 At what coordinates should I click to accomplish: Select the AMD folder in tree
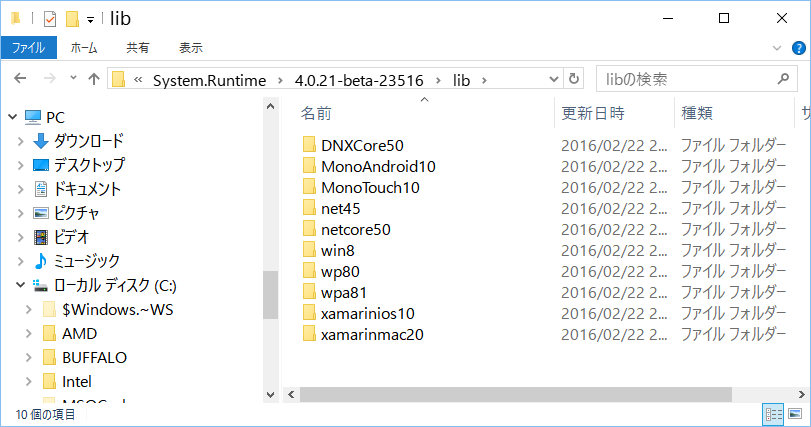click(79, 333)
